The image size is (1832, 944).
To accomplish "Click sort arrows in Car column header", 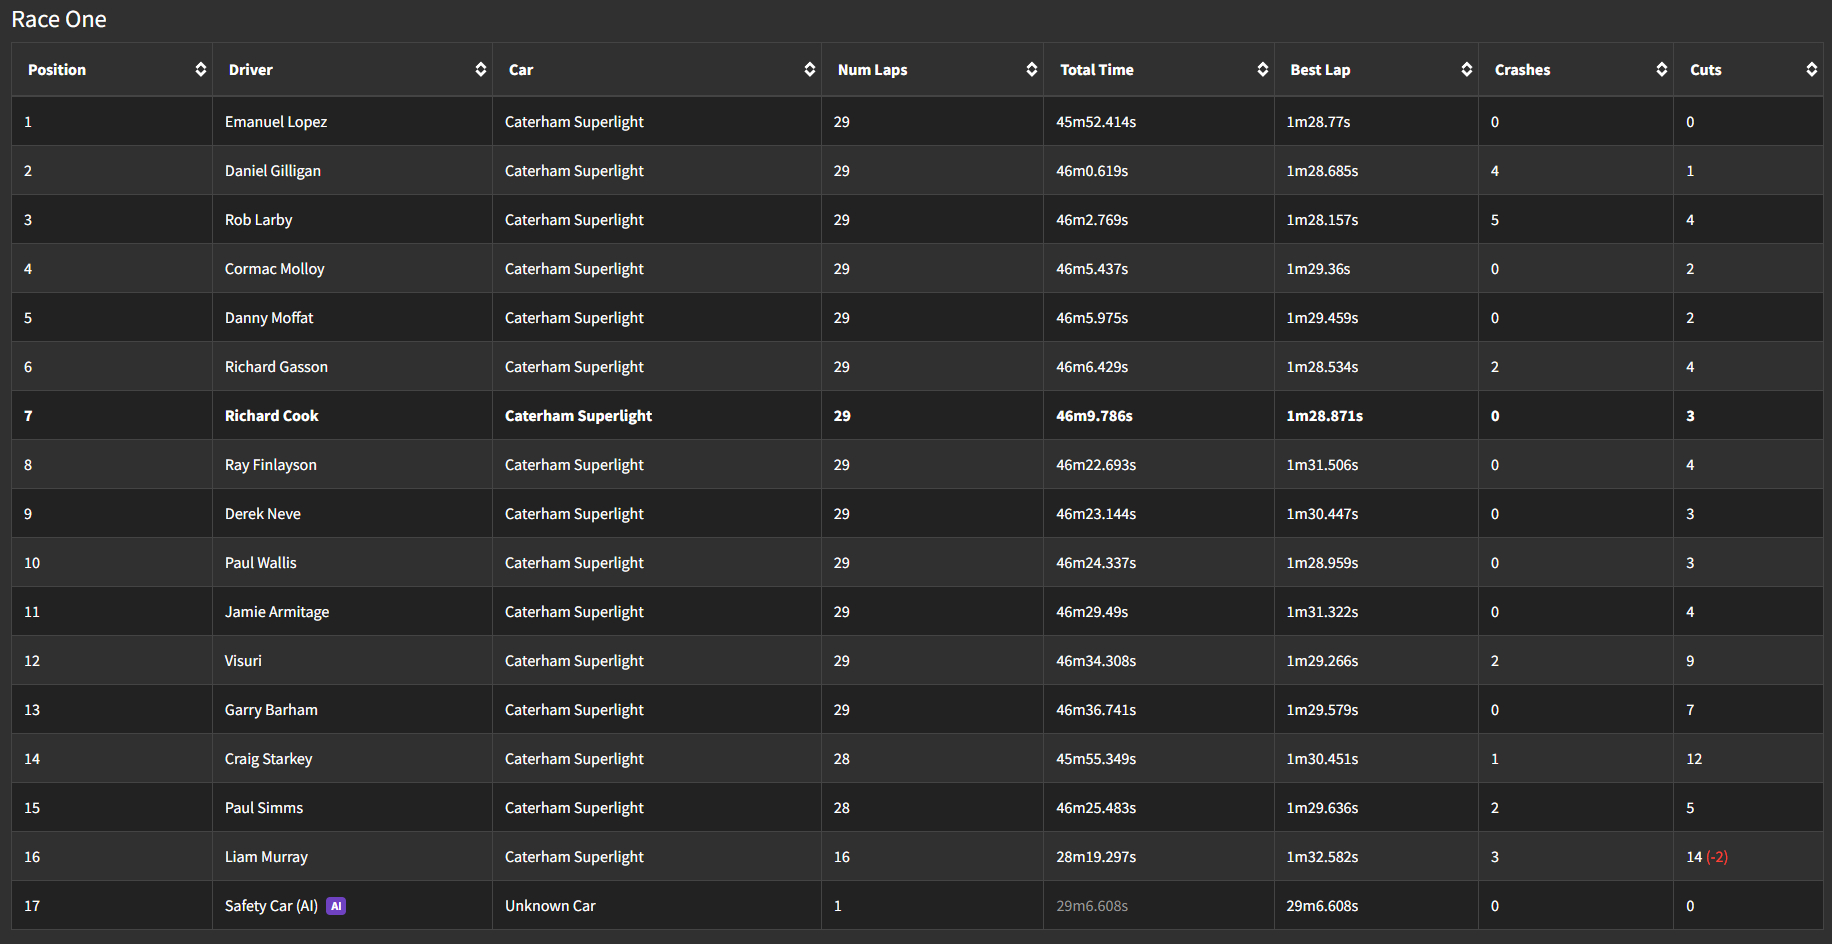I will (810, 70).
